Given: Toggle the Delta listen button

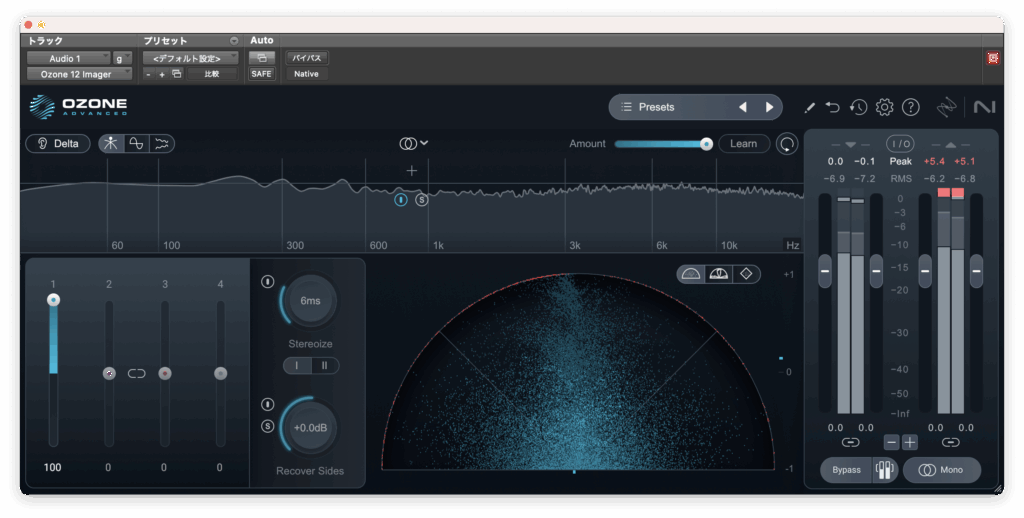Looking at the screenshot, I should [x=58, y=143].
